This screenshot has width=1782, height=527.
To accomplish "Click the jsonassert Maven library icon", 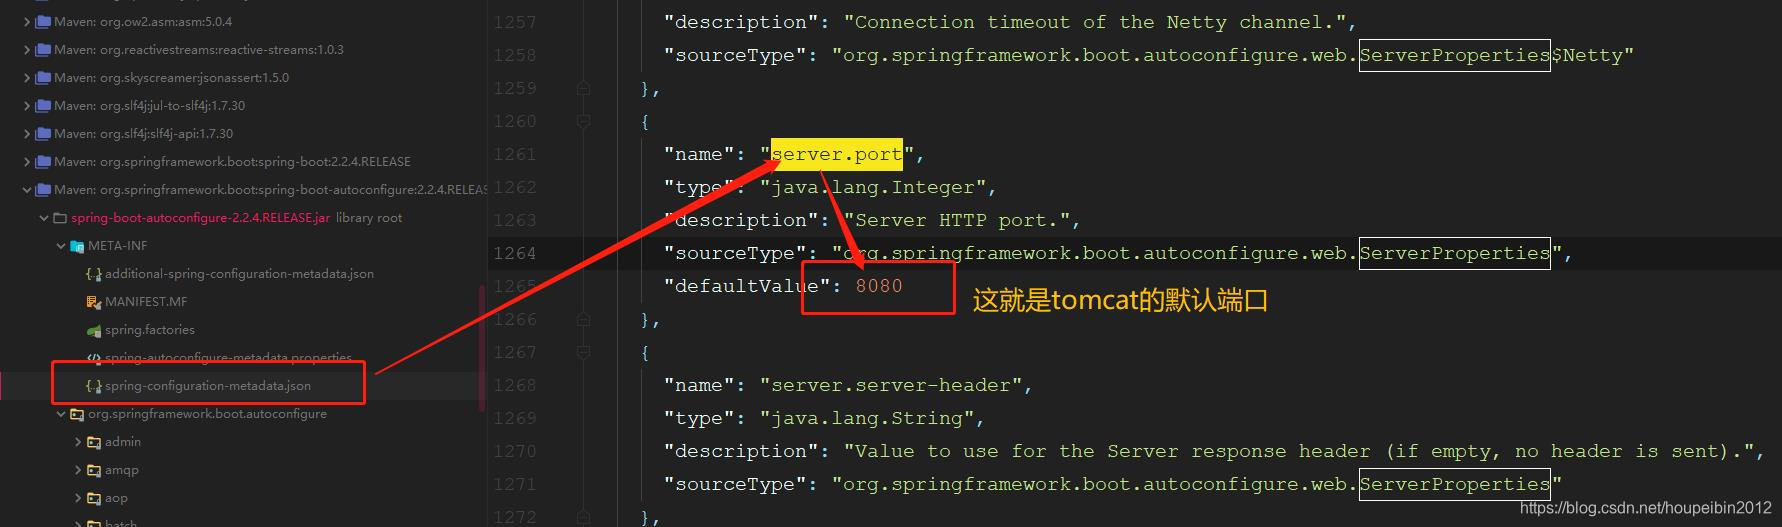I will coord(43,77).
